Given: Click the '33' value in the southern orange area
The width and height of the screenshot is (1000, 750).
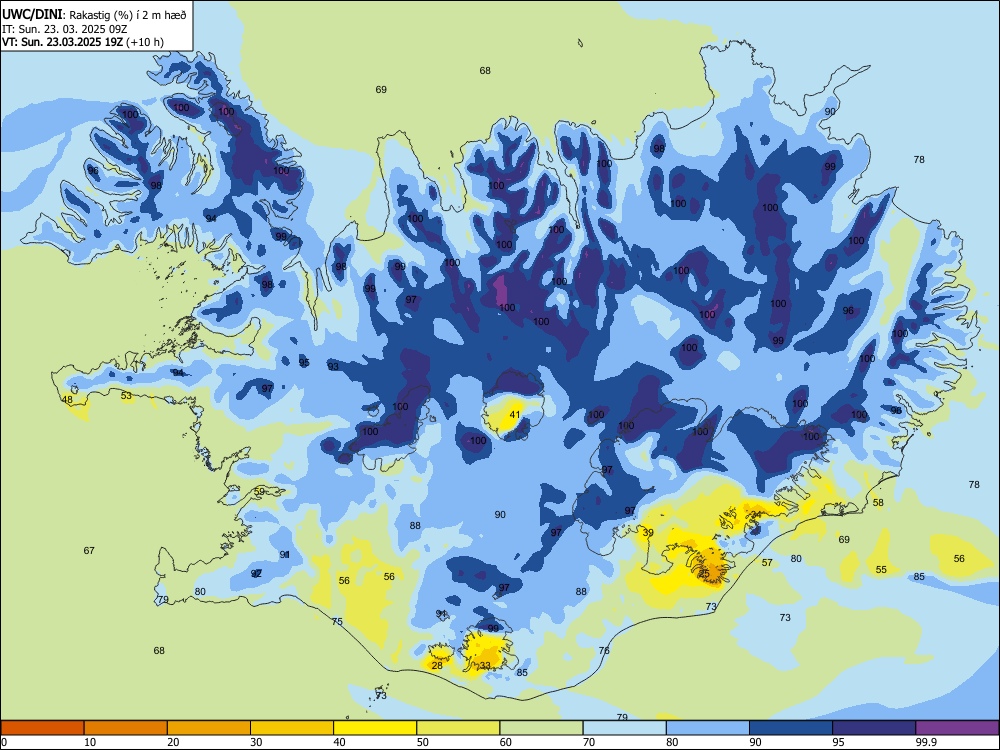Looking at the screenshot, I should point(485,666).
